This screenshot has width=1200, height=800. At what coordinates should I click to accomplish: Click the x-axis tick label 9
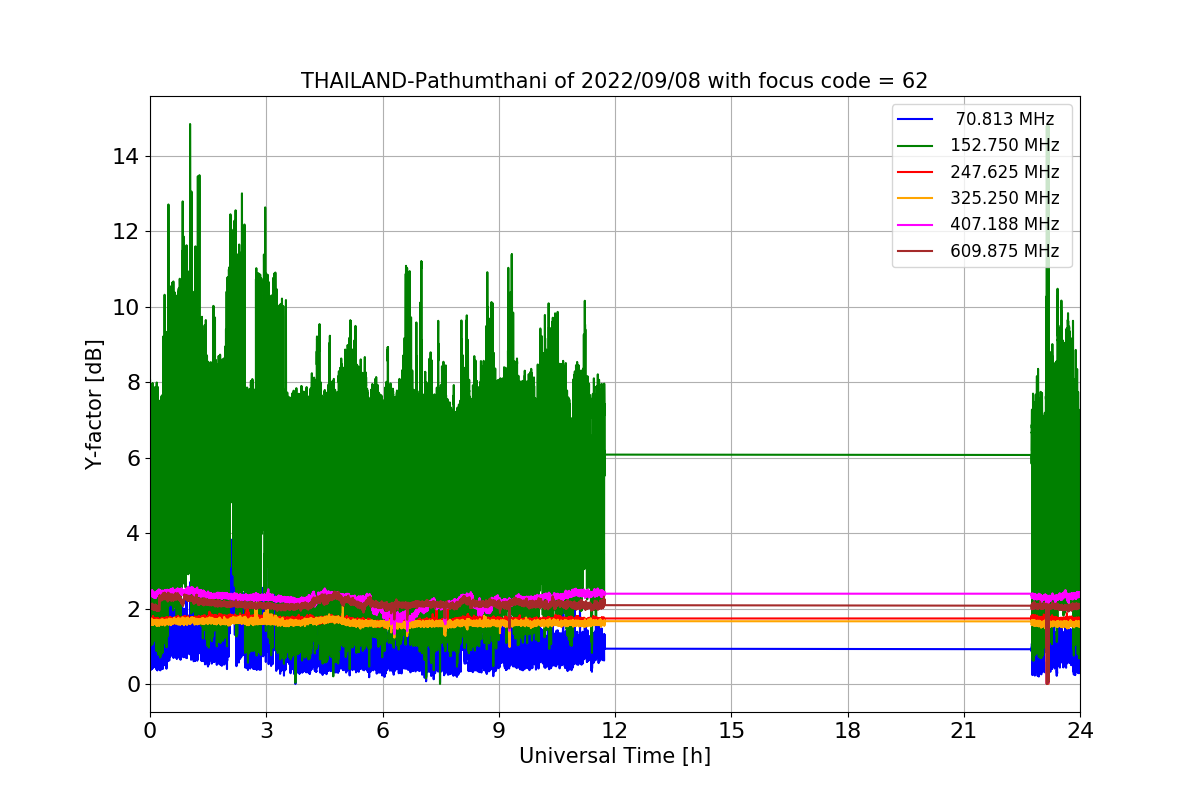tap(499, 730)
